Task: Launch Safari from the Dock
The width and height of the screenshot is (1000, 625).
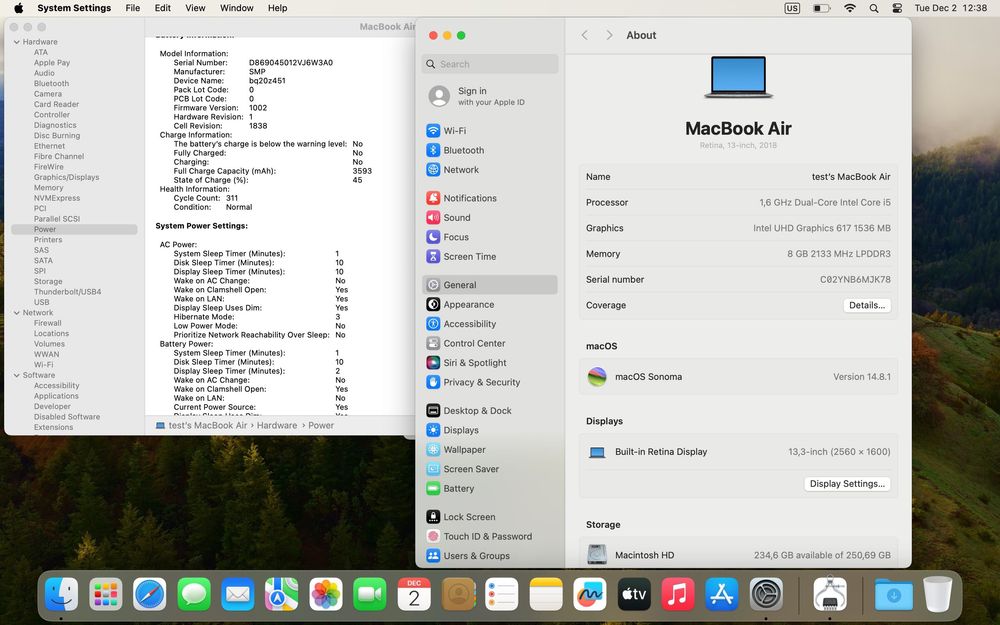Action: pyautogui.click(x=150, y=594)
